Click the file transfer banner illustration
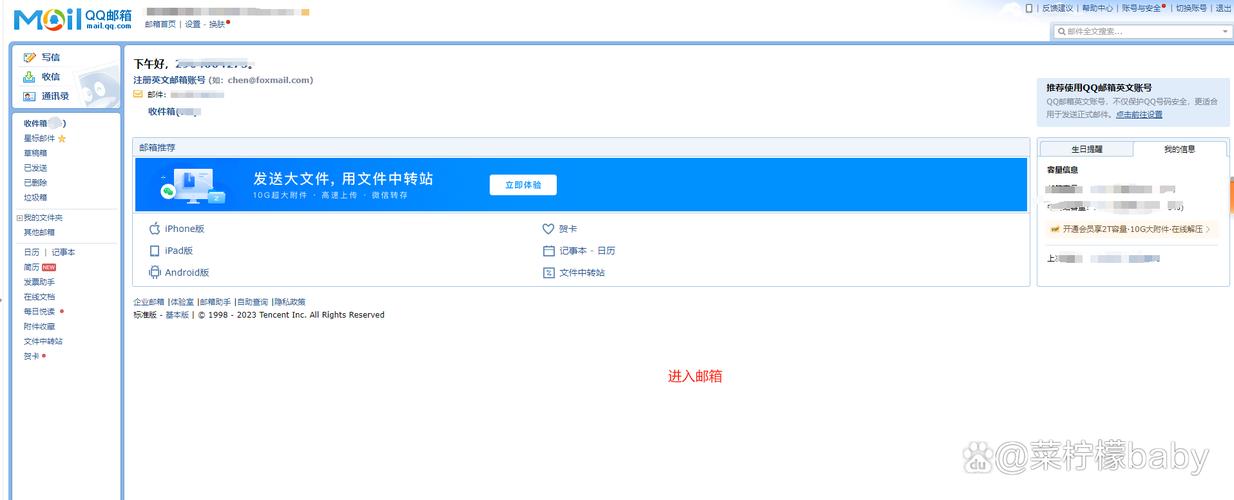 [192, 186]
